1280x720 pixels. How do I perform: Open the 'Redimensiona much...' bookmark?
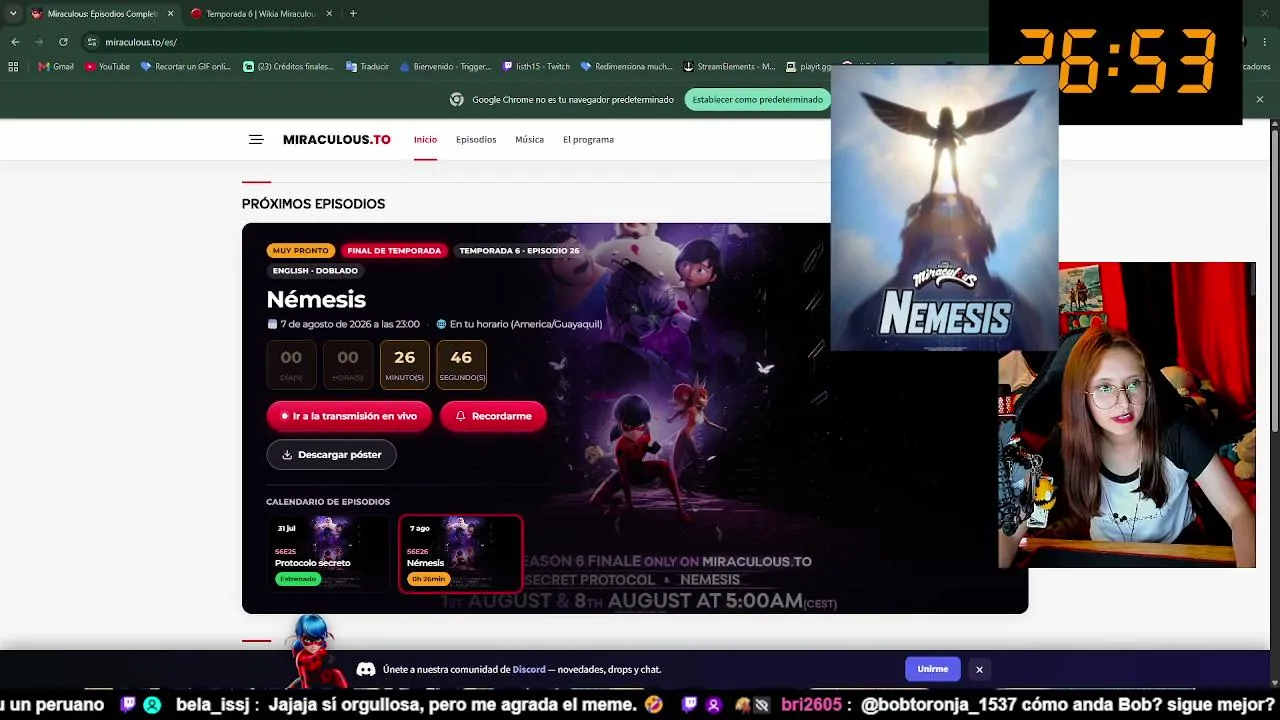[x=626, y=67]
